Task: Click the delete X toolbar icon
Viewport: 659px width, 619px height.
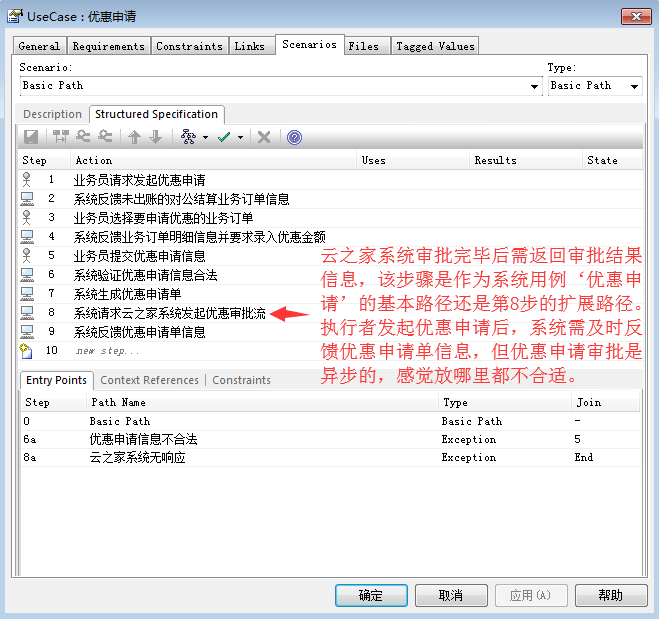Action: pos(264,137)
